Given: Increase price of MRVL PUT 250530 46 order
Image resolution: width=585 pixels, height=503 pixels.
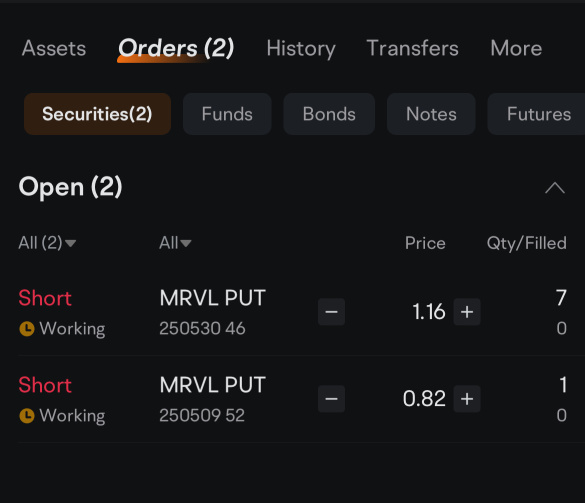Looking at the screenshot, I should point(467,312).
